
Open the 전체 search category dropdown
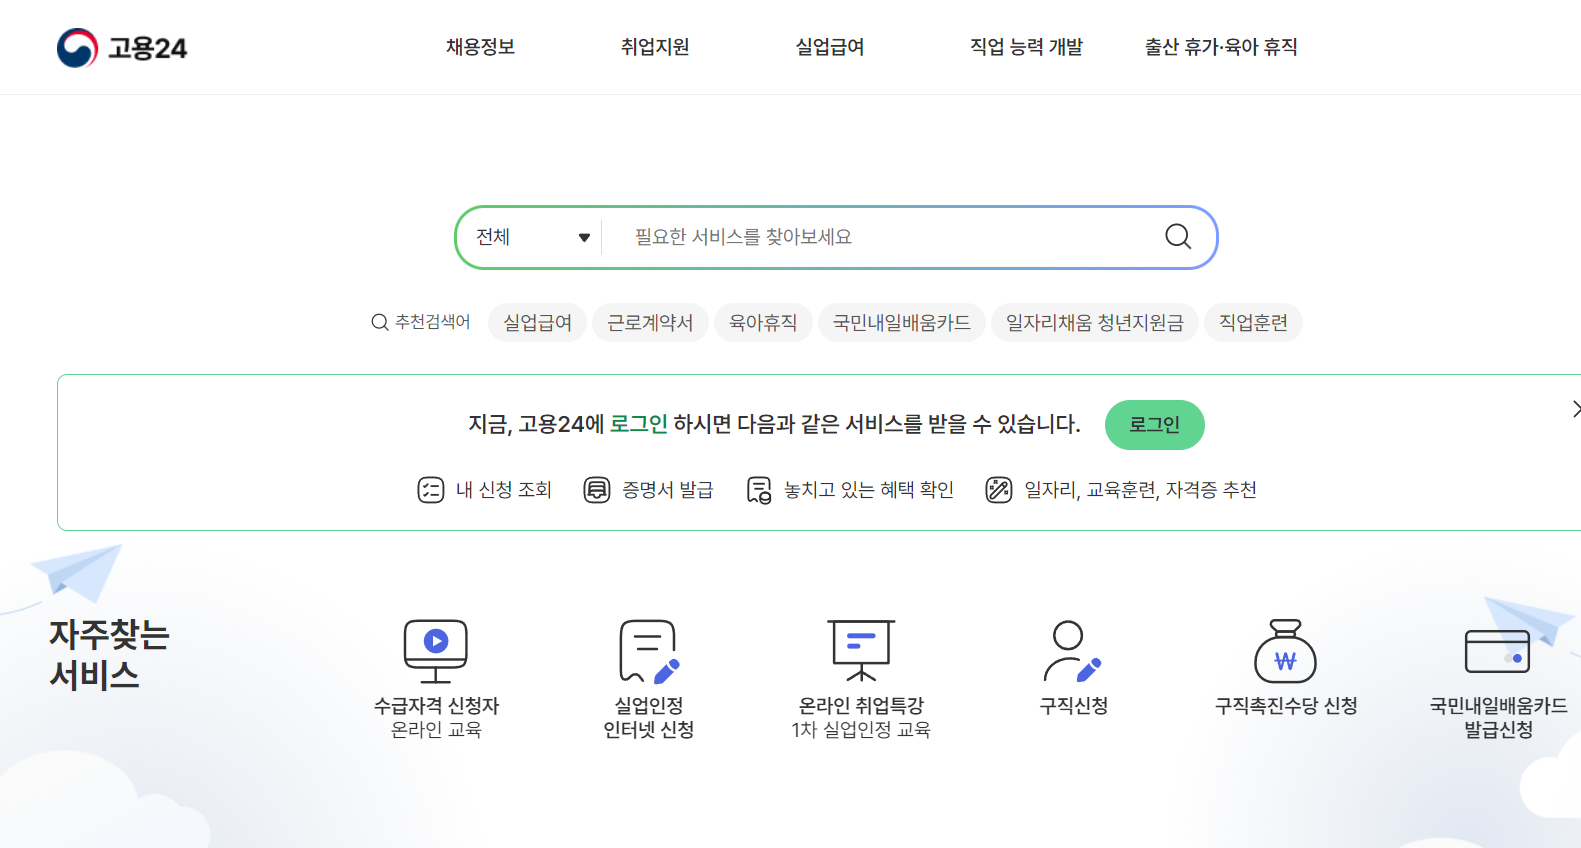[532, 237]
